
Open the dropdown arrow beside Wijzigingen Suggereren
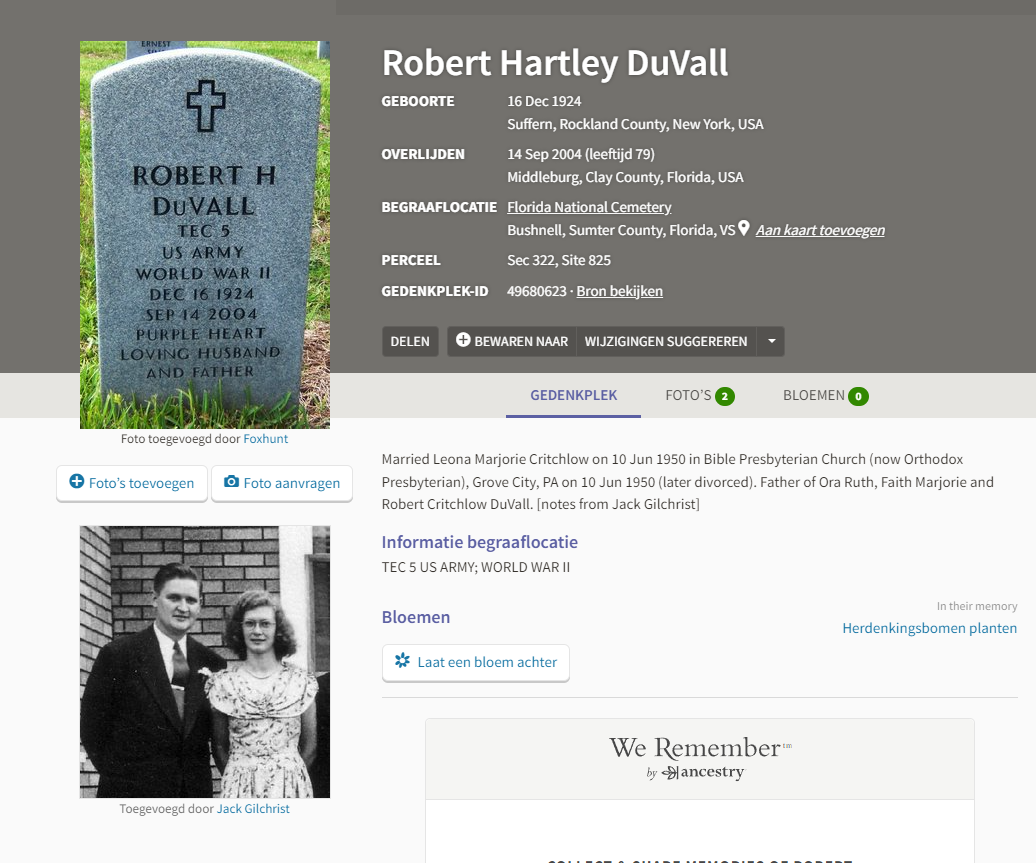coord(771,342)
